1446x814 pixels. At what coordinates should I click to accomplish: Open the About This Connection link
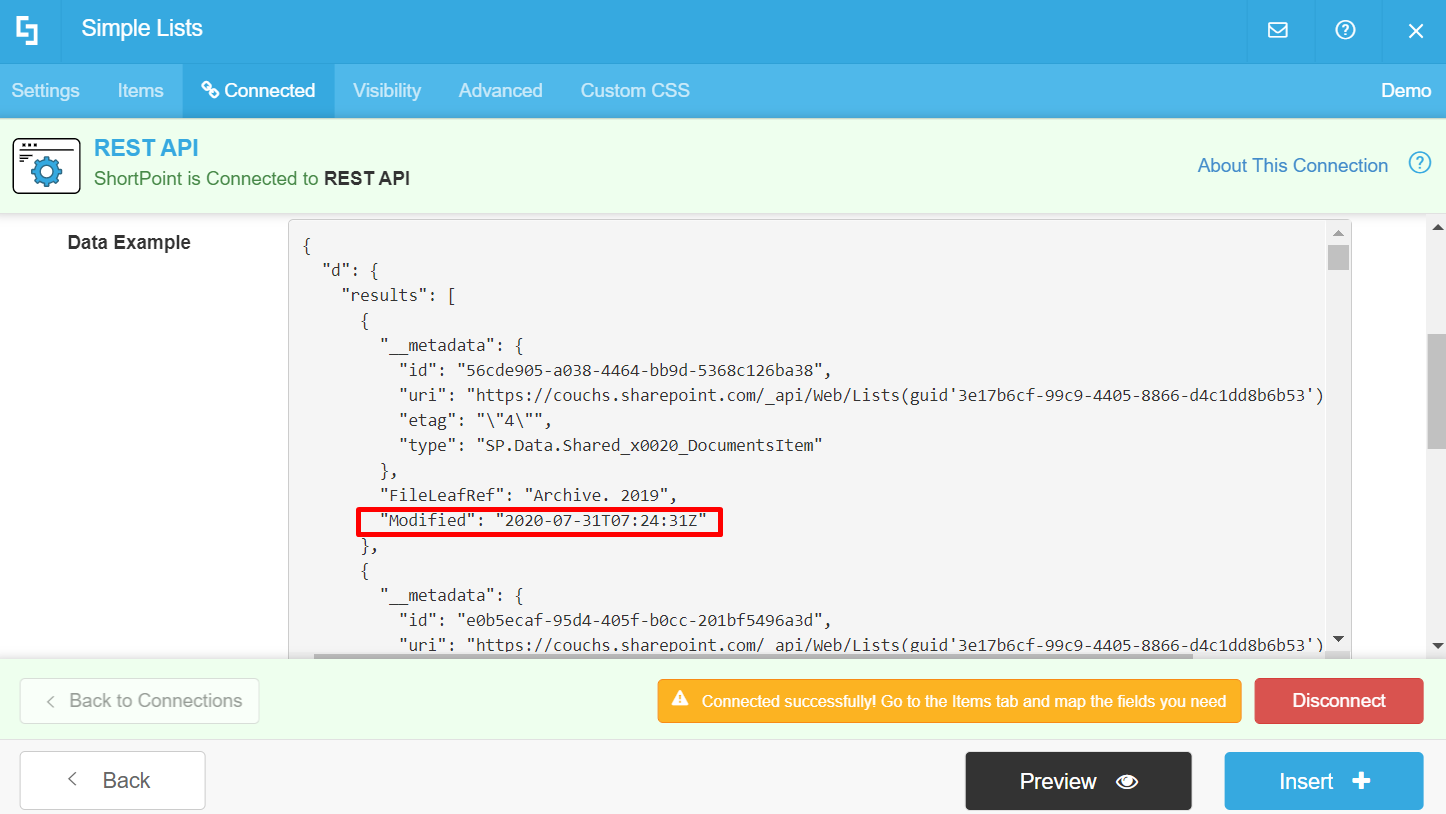[x=1292, y=165]
